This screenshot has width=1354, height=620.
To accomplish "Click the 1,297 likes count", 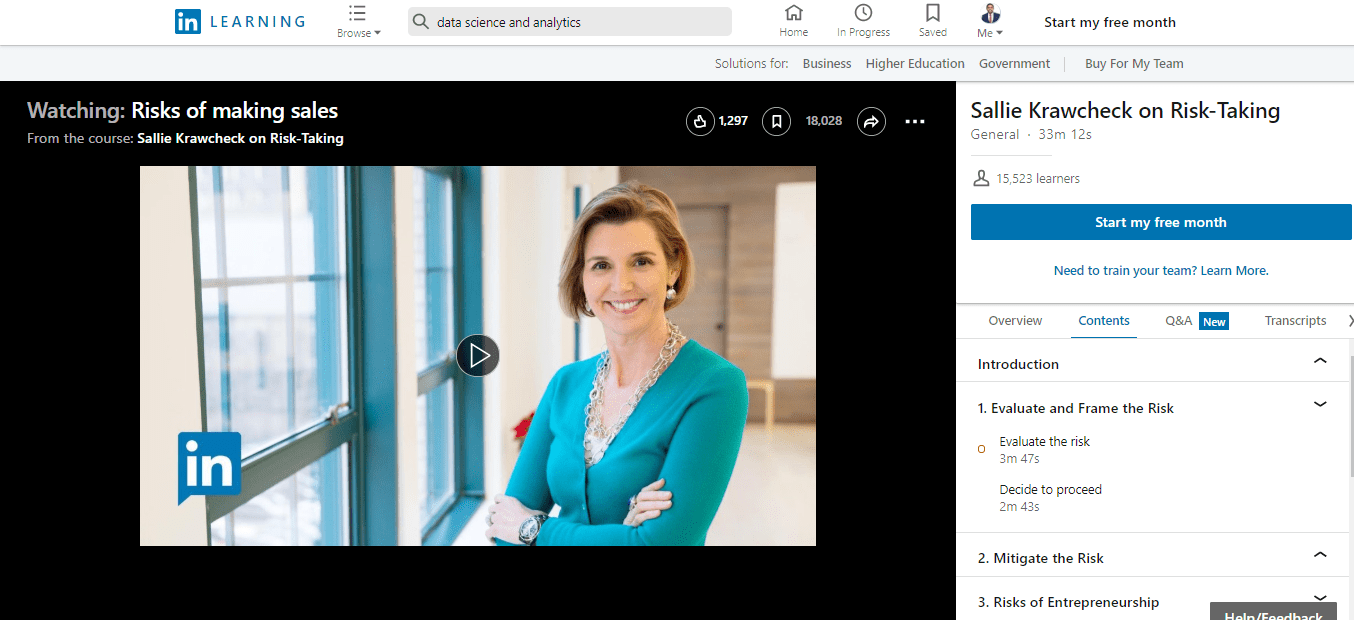I will pos(733,121).
